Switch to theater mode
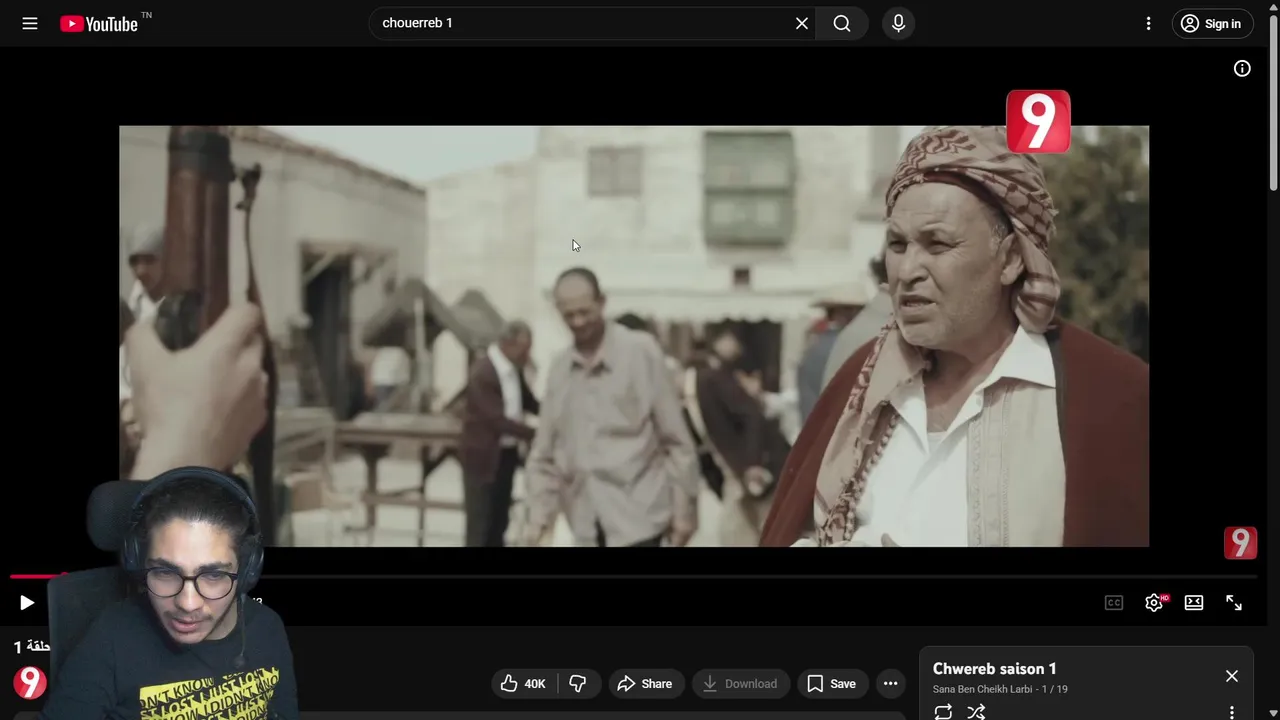Screen dimensions: 1280x720 point(1194,602)
